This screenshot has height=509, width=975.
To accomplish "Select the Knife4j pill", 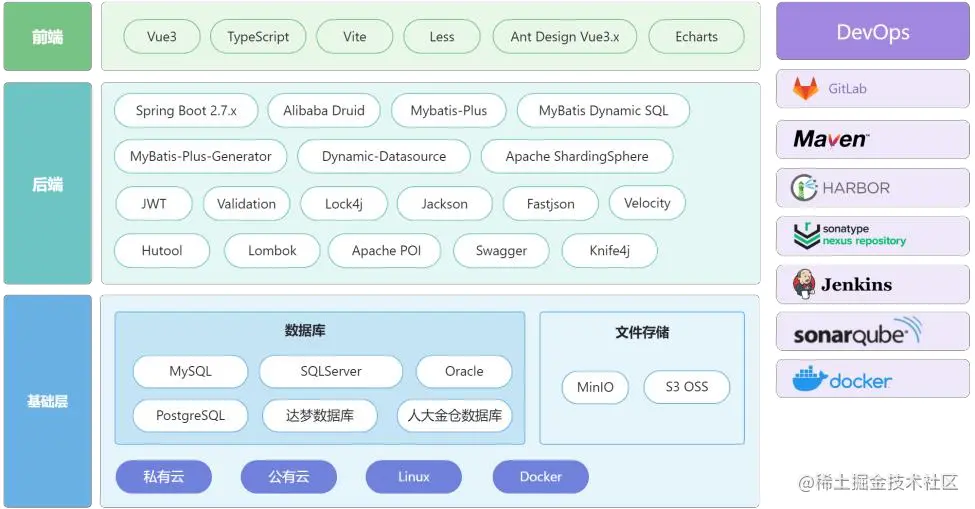I will 609,250.
